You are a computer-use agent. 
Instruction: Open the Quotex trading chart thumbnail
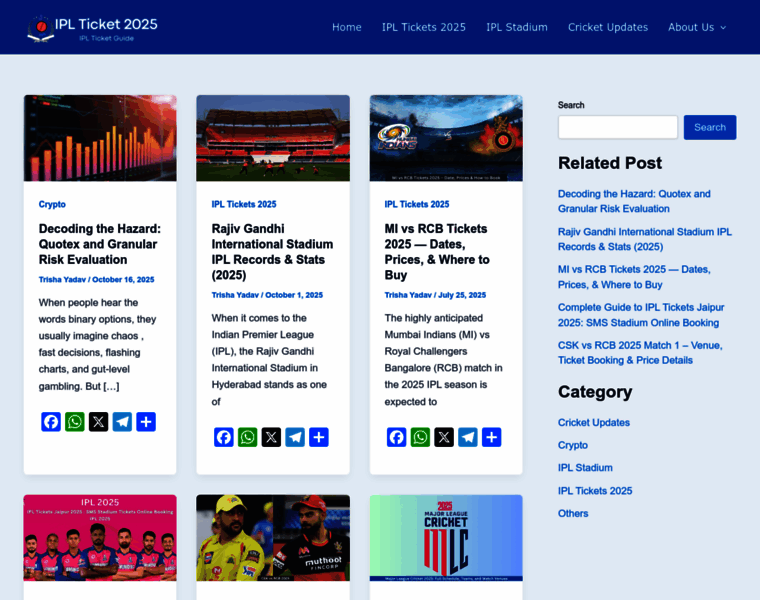(100, 138)
